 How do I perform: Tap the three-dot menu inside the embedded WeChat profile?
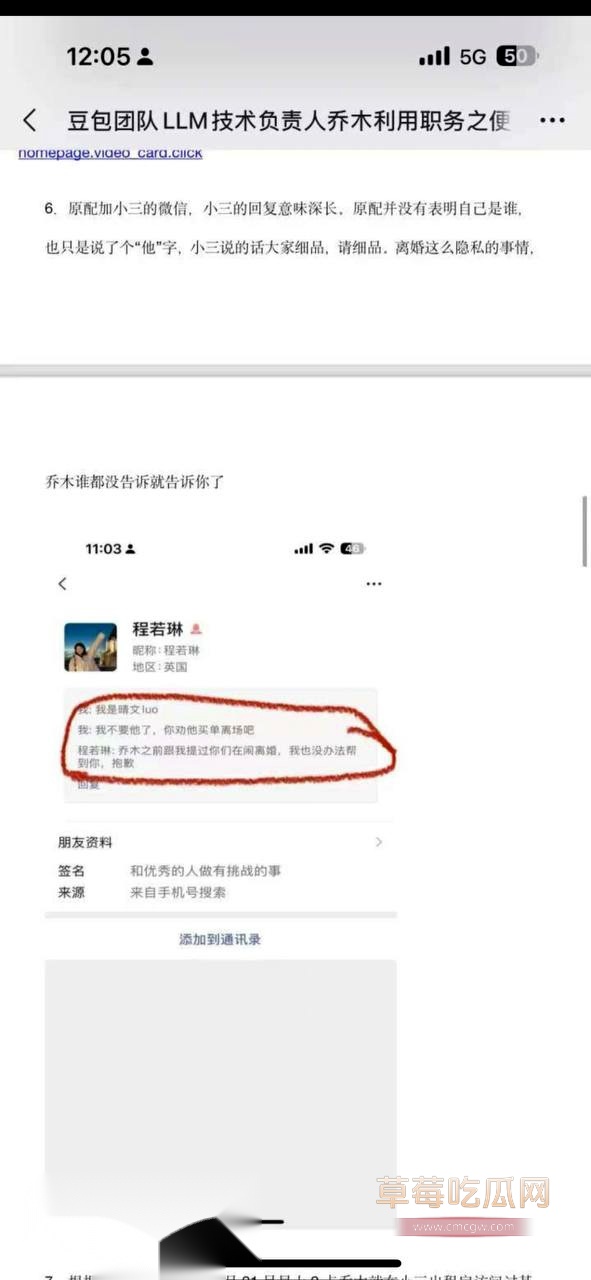click(374, 583)
